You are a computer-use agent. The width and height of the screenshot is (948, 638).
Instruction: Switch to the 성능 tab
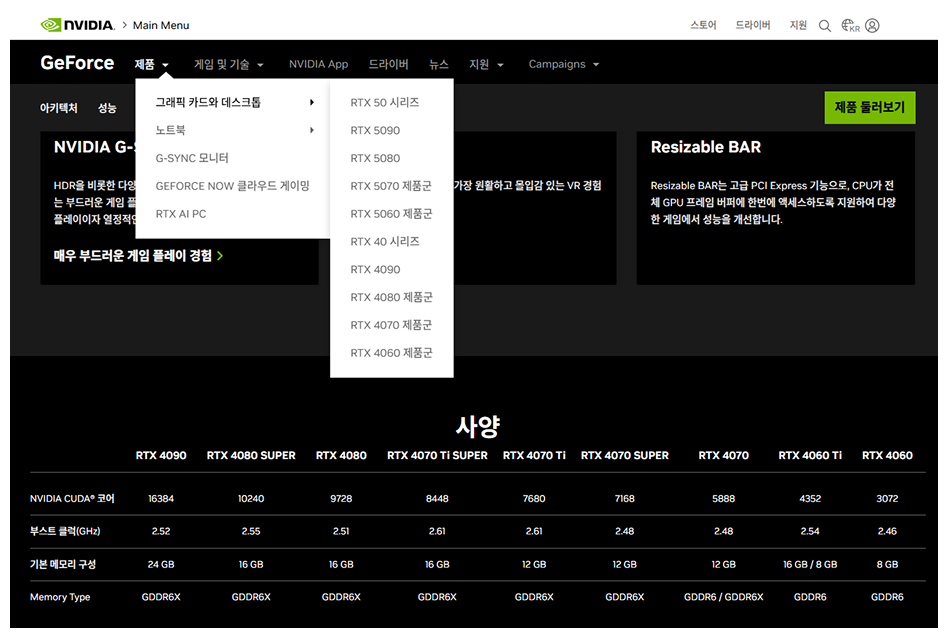pos(107,108)
